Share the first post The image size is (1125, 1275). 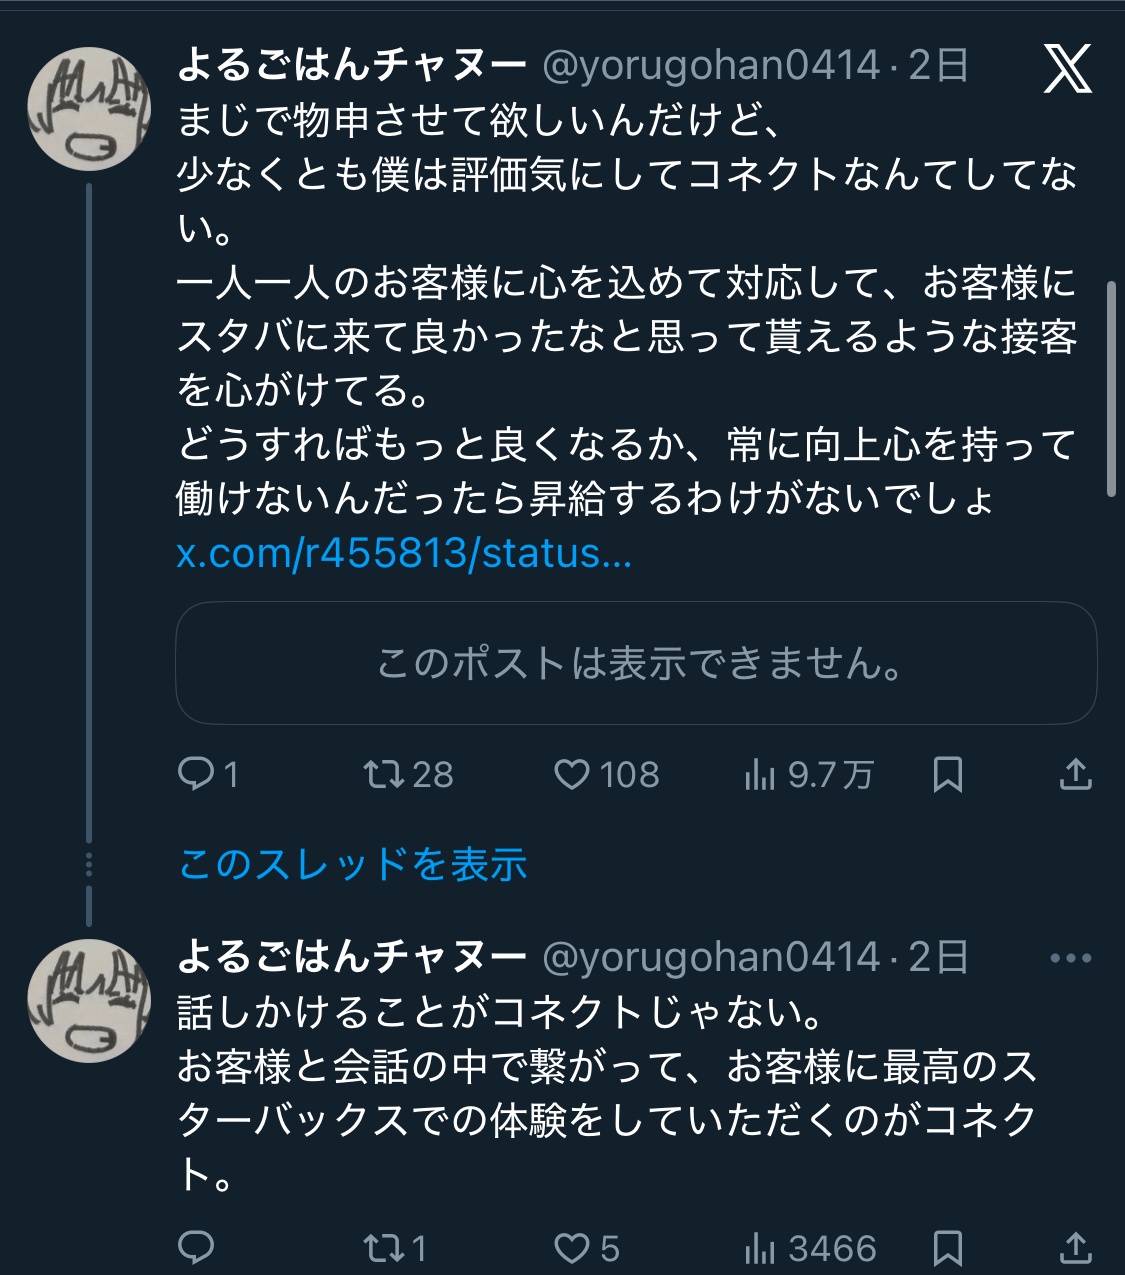coord(1075,774)
